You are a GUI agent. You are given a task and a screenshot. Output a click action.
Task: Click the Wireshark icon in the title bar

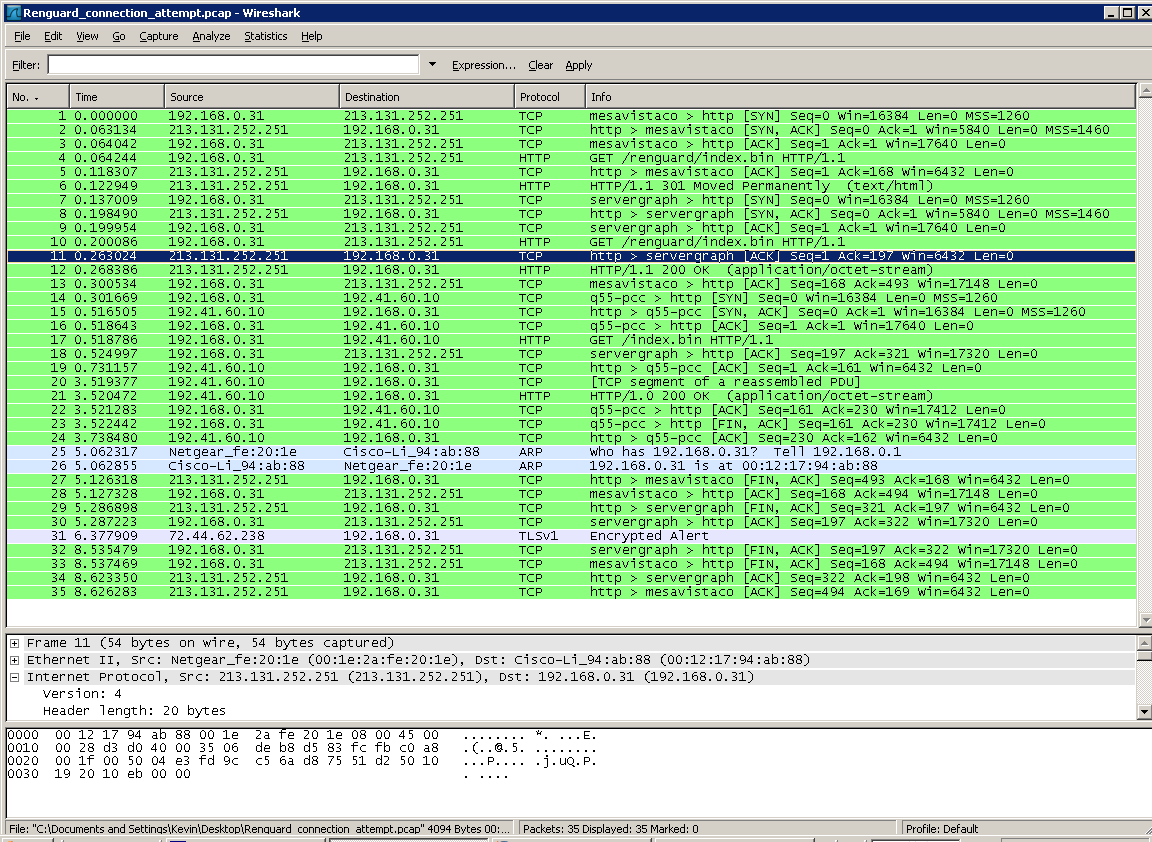pos(13,13)
